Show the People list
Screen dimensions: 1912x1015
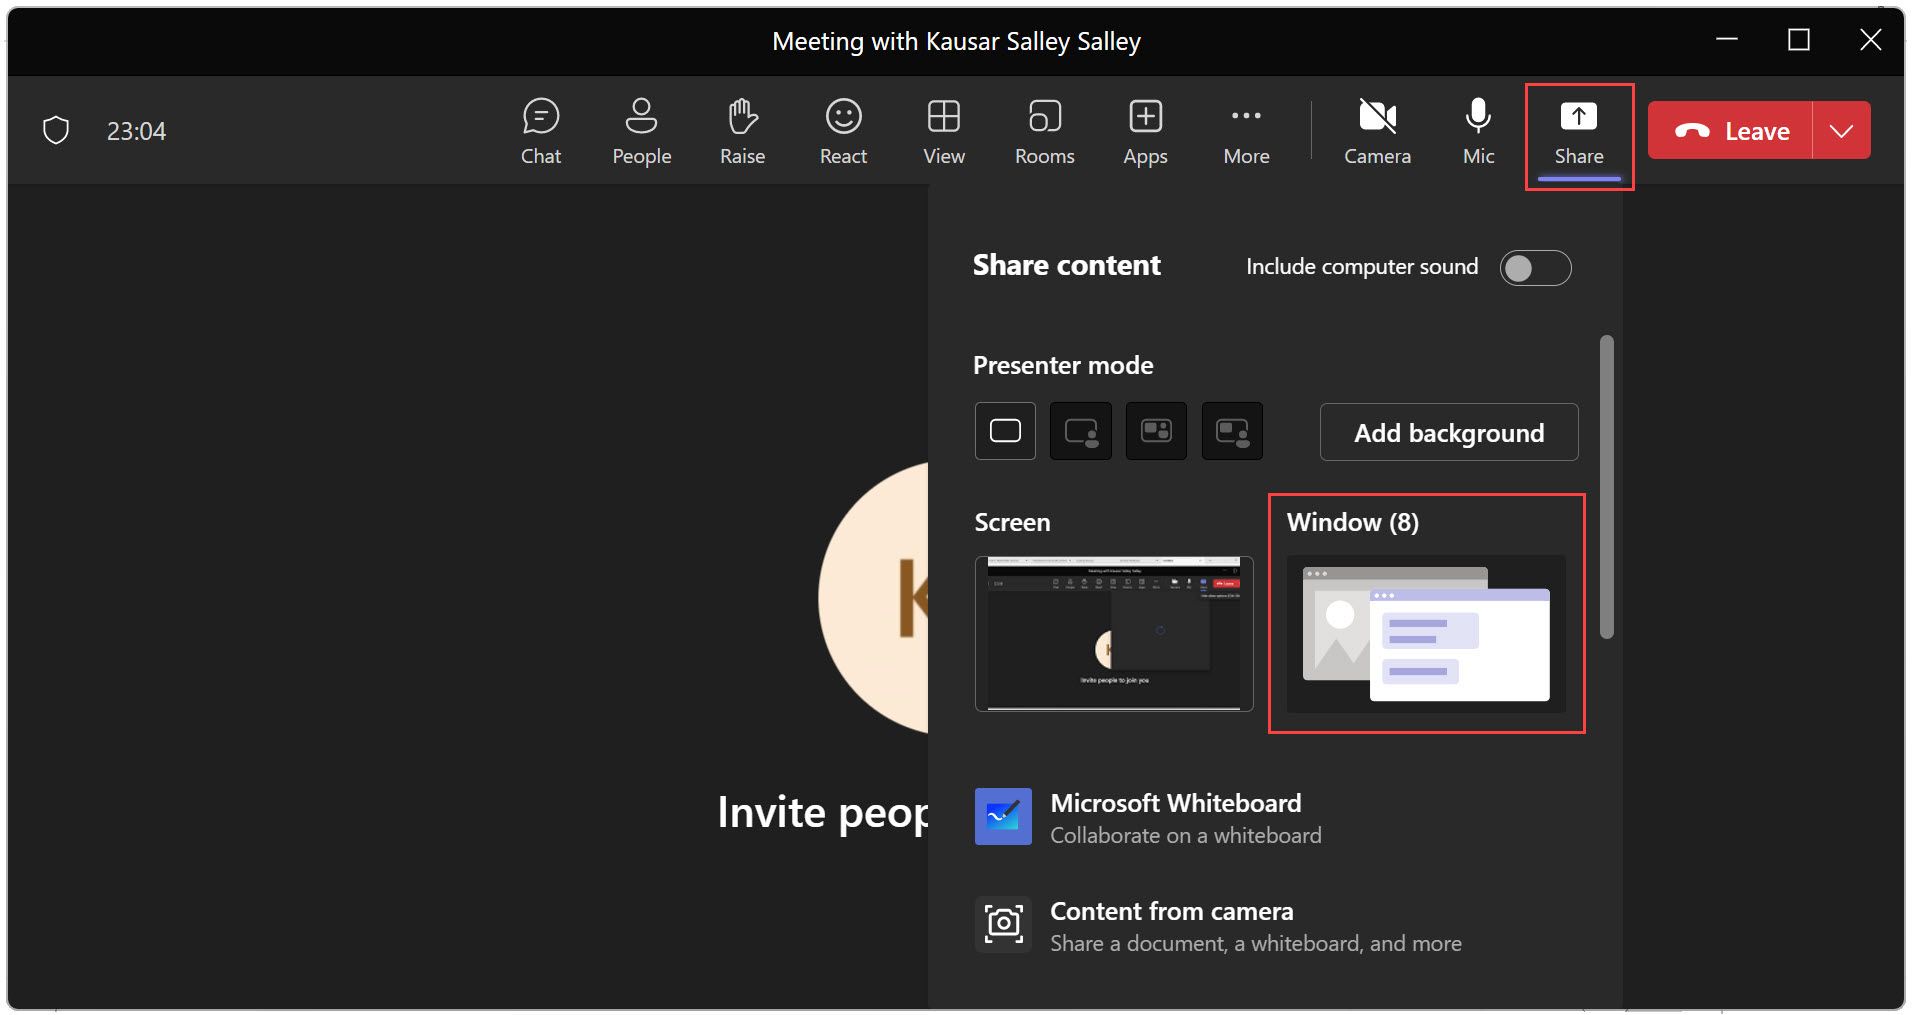pyautogui.click(x=641, y=130)
